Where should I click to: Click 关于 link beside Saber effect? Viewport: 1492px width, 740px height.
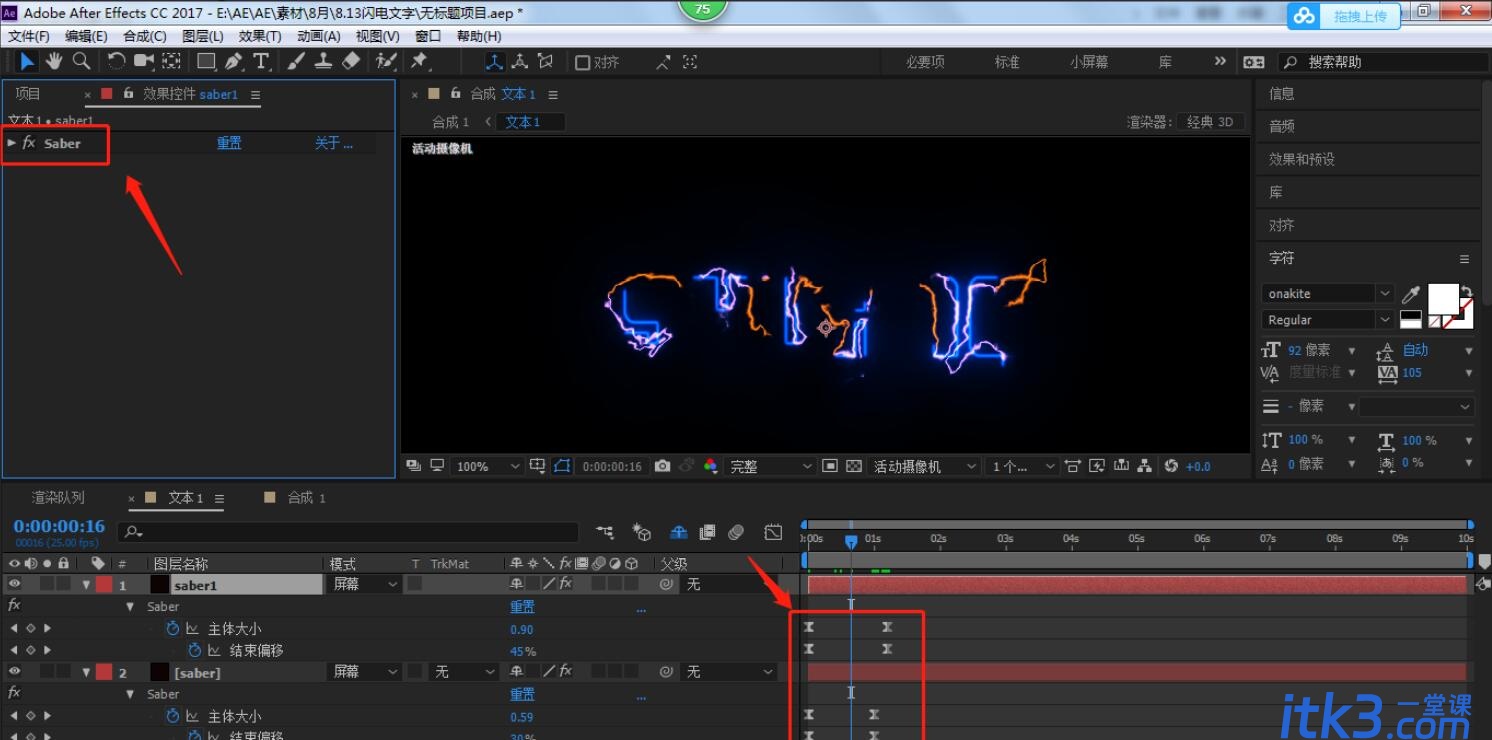[x=334, y=143]
